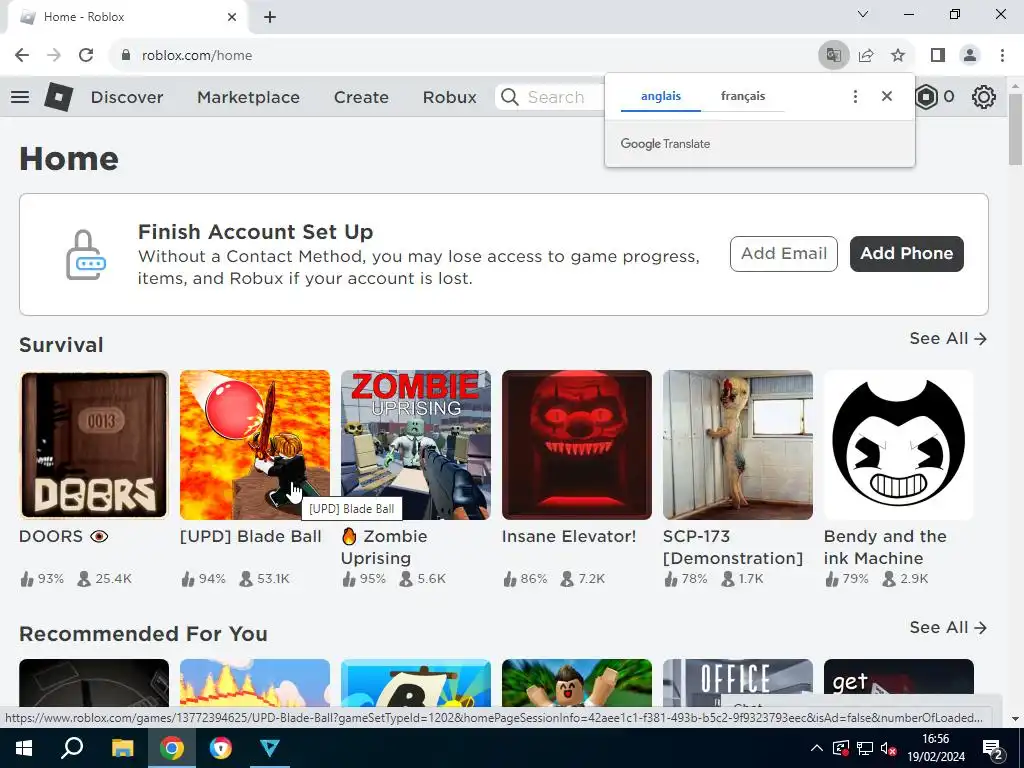The width and height of the screenshot is (1024, 768).
Task: Go back to the previous page
Action: 22,56
